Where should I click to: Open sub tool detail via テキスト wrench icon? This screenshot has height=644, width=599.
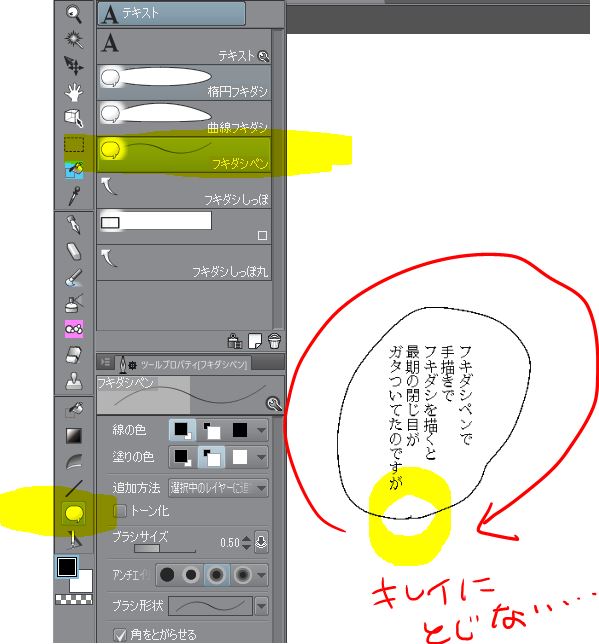click(263, 56)
